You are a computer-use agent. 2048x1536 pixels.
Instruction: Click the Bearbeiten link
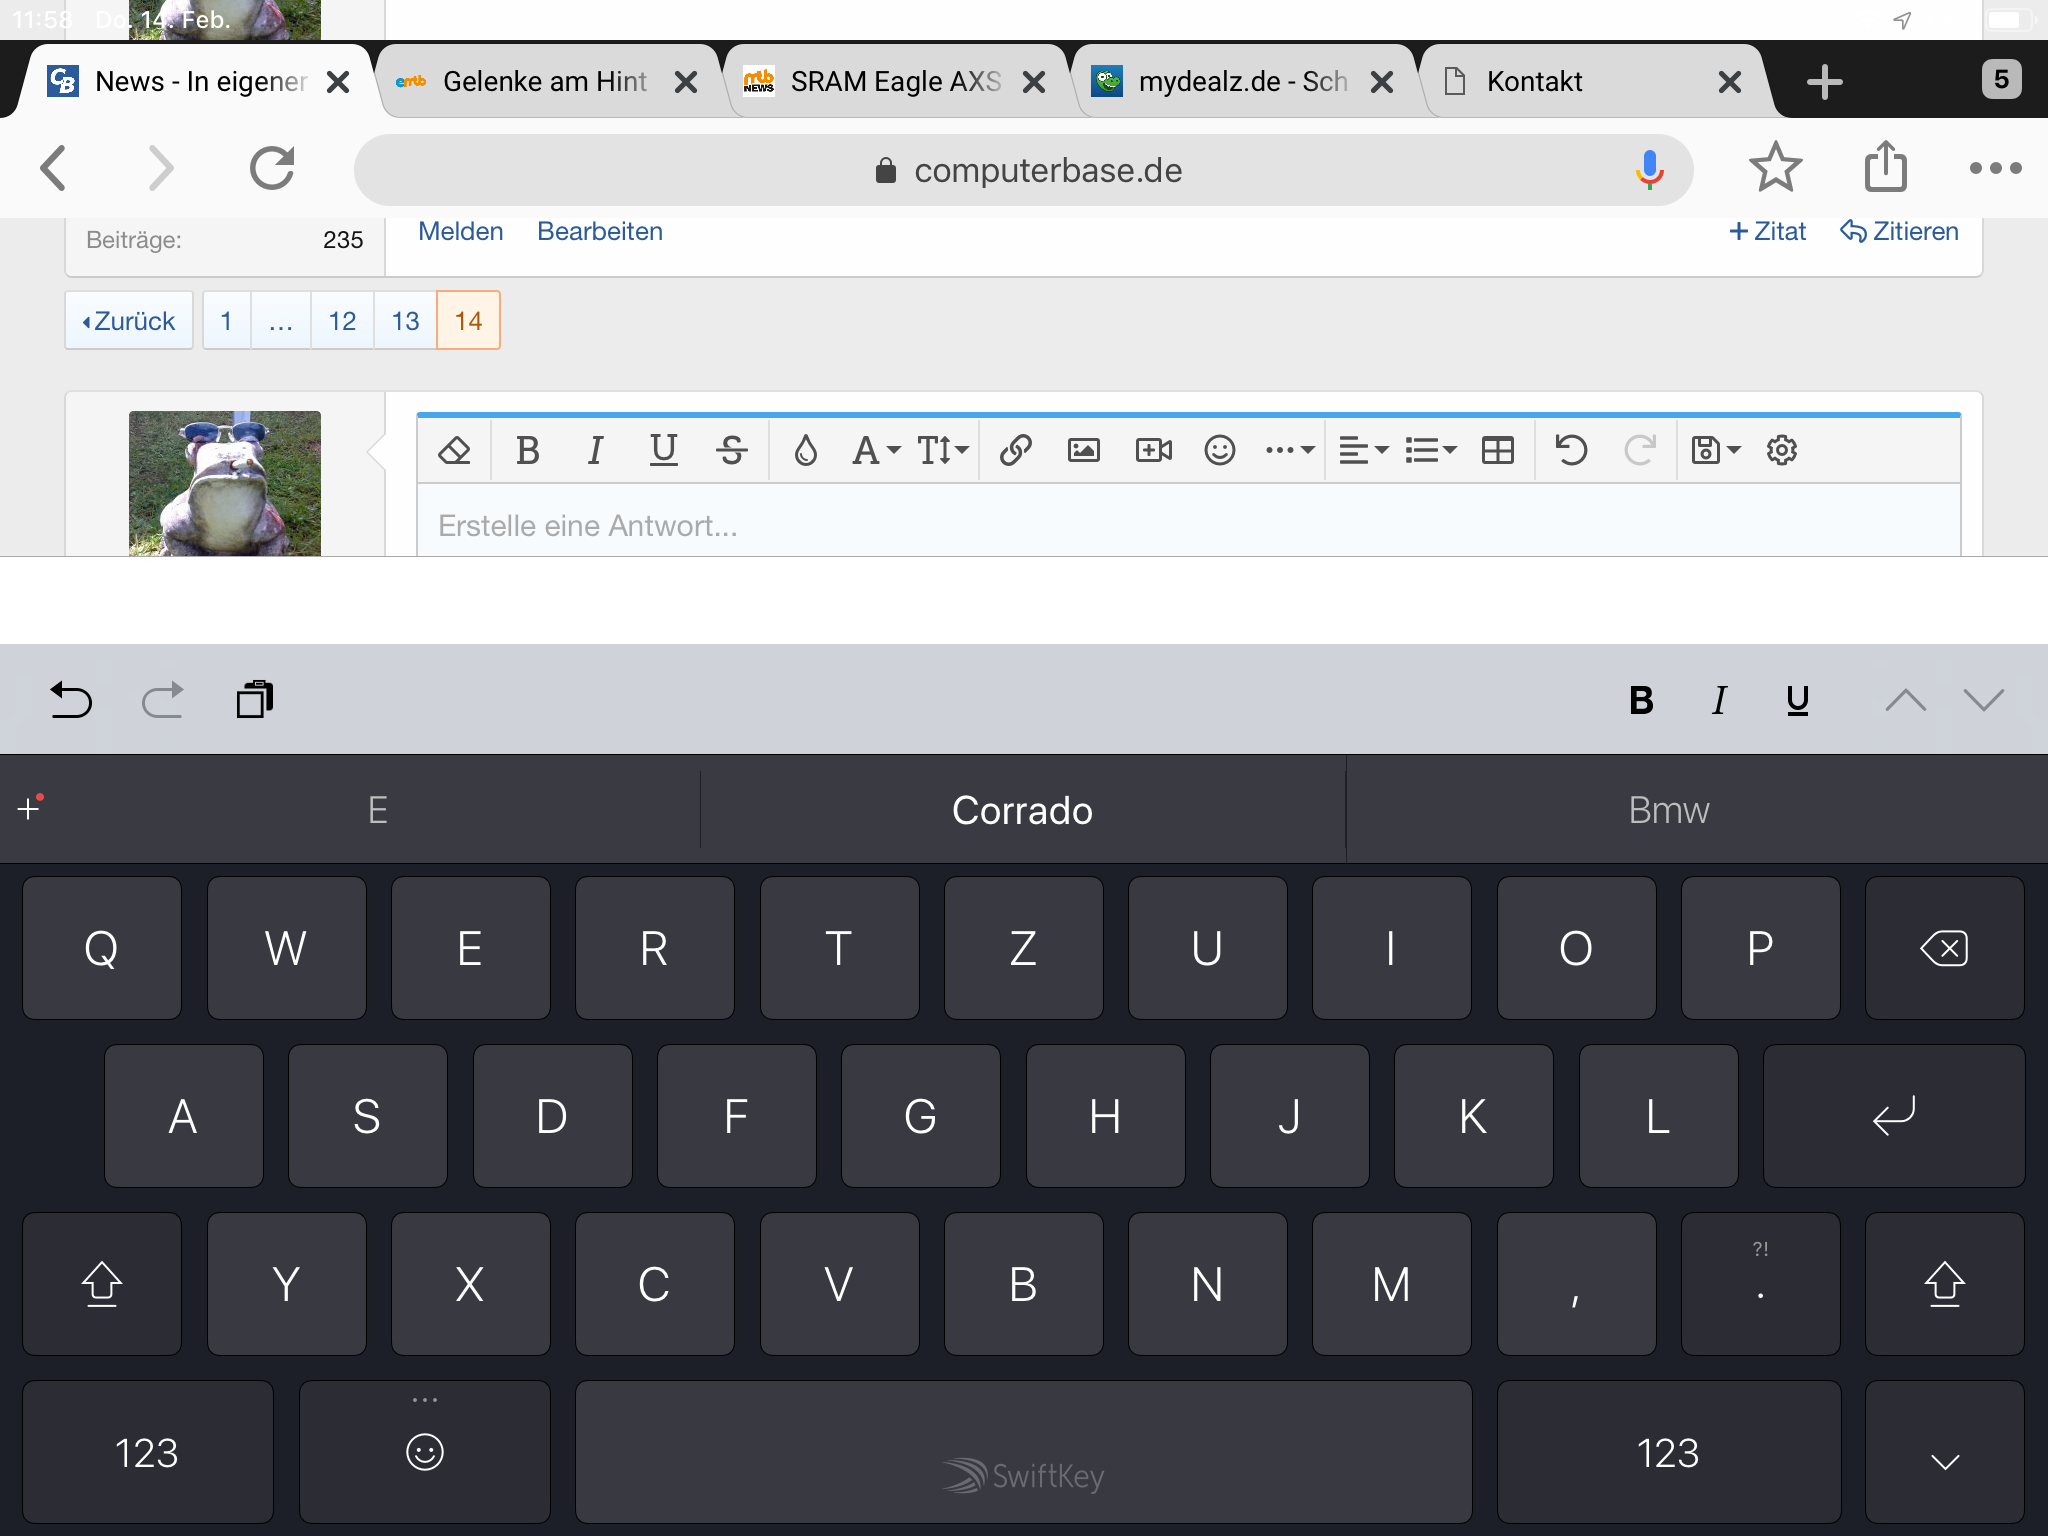(x=600, y=231)
